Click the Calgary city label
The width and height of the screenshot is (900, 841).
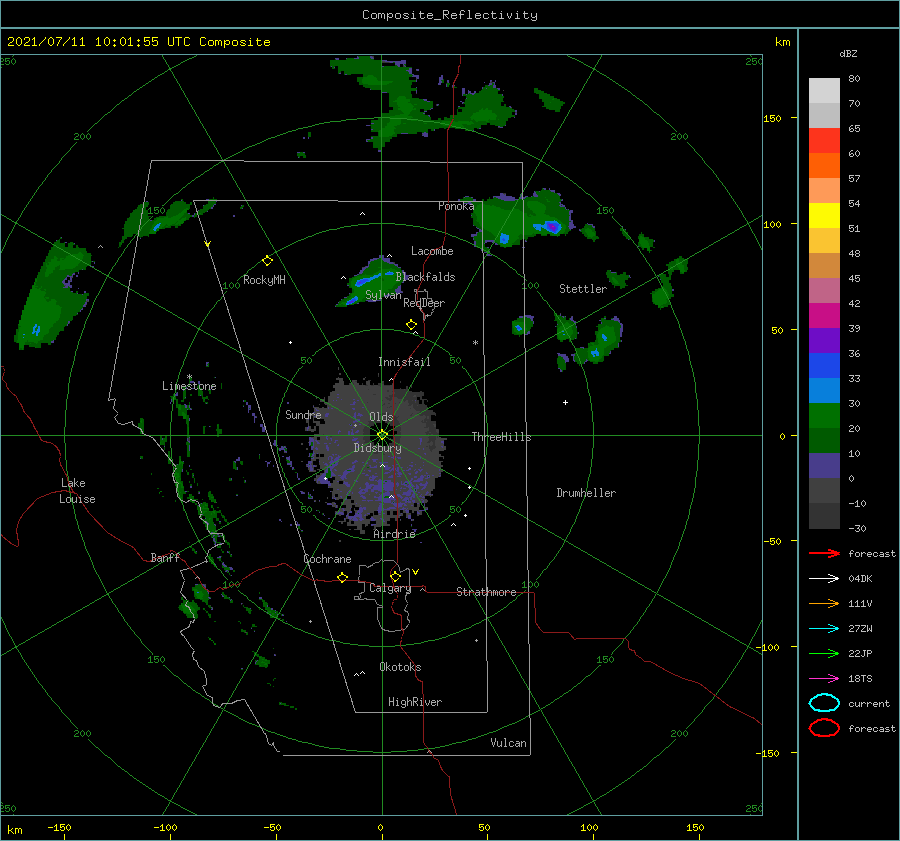pos(390,588)
